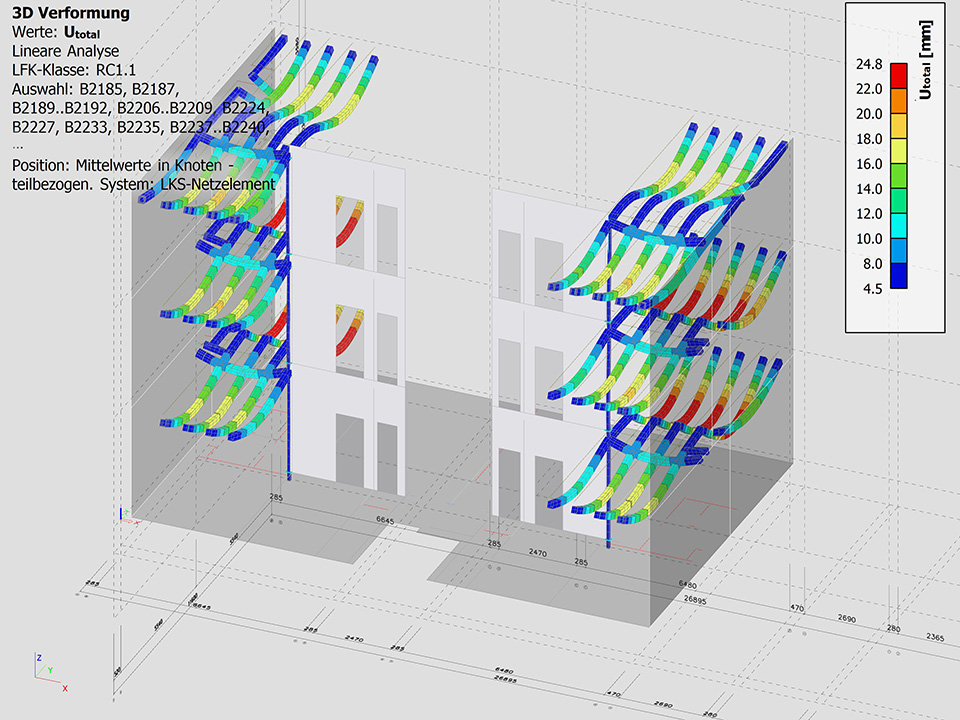
Task: Click the 6645 dimension label
Action: tap(385, 521)
